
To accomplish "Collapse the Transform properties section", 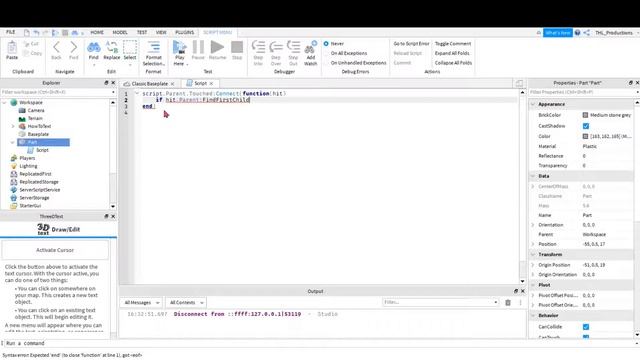I will pos(533,254).
